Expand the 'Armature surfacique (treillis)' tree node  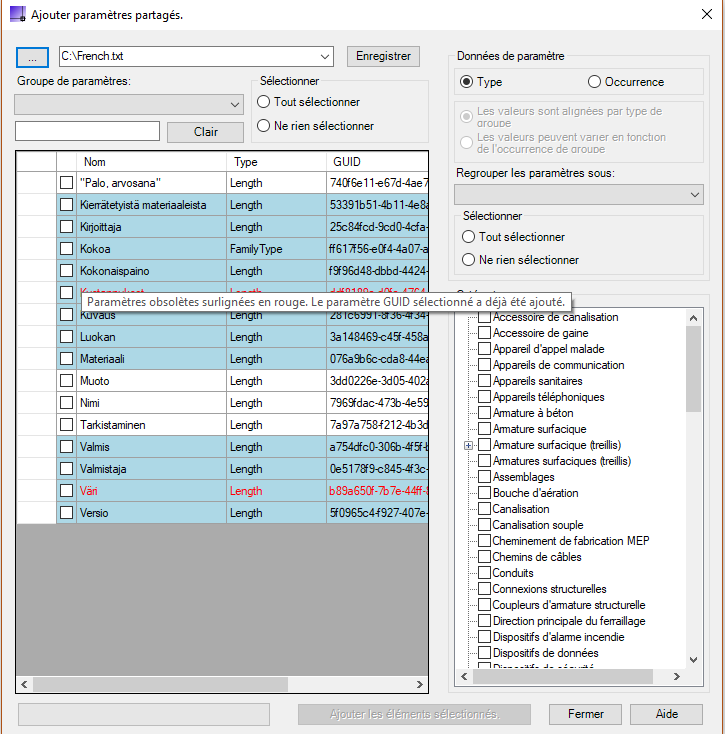tap(469, 445)
